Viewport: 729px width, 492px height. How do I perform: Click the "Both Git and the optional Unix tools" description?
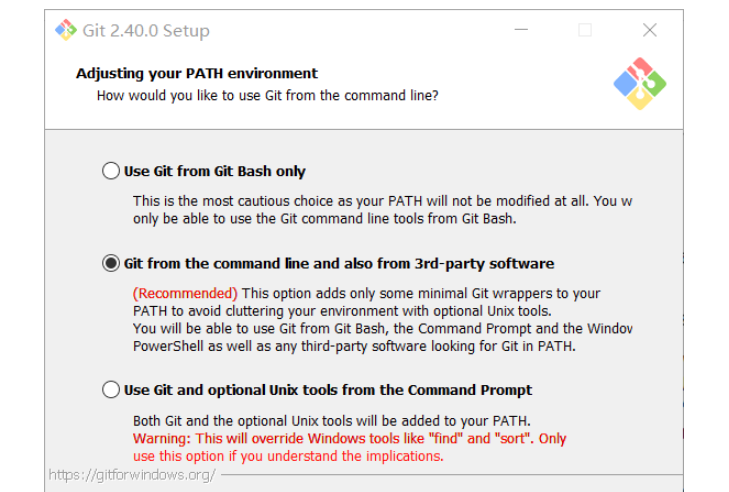click(332, 420)
